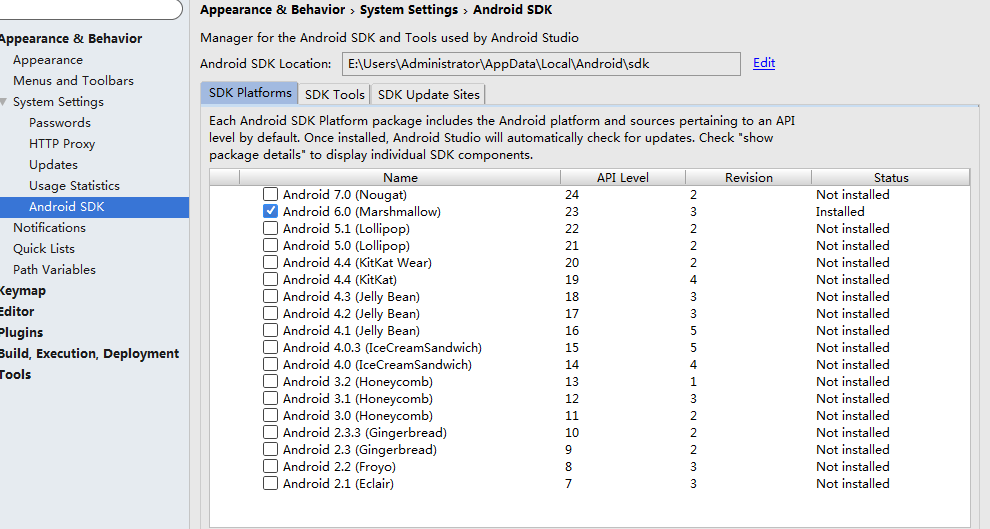990x529 pixels.
Task: Open the Editor settings category
Action: pos(17,312)
